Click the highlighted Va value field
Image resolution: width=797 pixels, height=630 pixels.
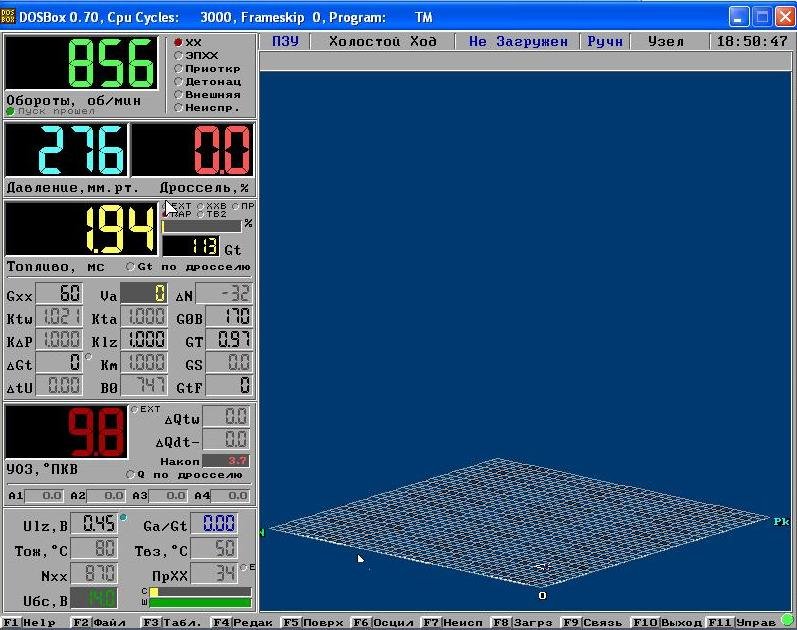(144, 295)
